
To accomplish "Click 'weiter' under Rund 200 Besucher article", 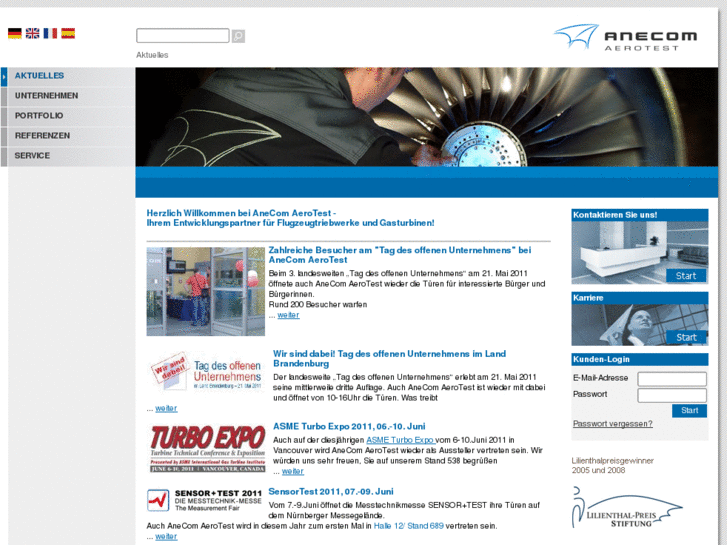I will [x=288, y=315].
